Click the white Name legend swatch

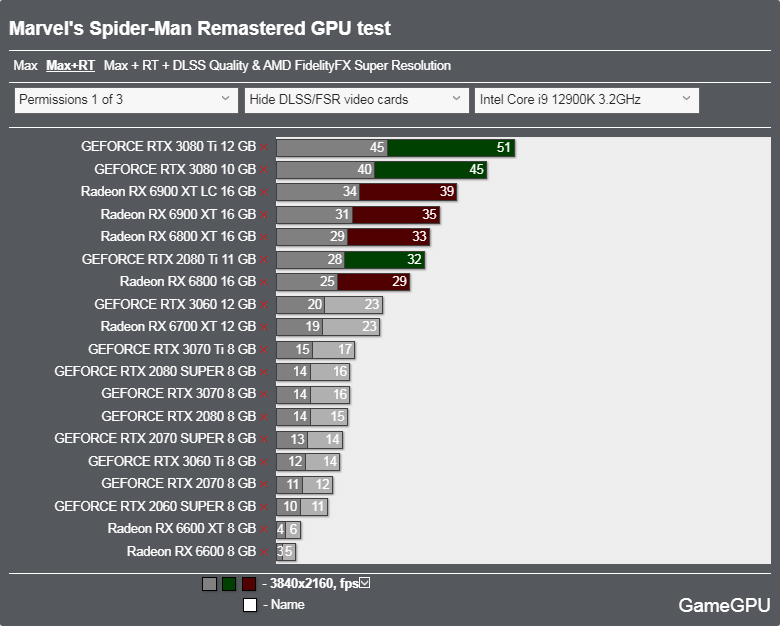(x=250, y=605)
